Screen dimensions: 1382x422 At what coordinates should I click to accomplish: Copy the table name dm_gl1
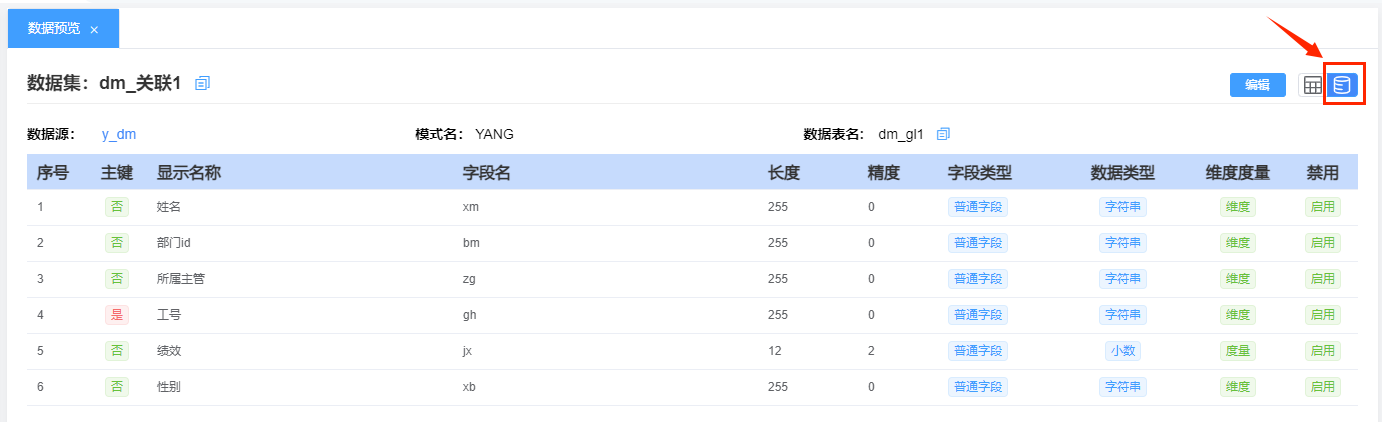pos(943,134)
